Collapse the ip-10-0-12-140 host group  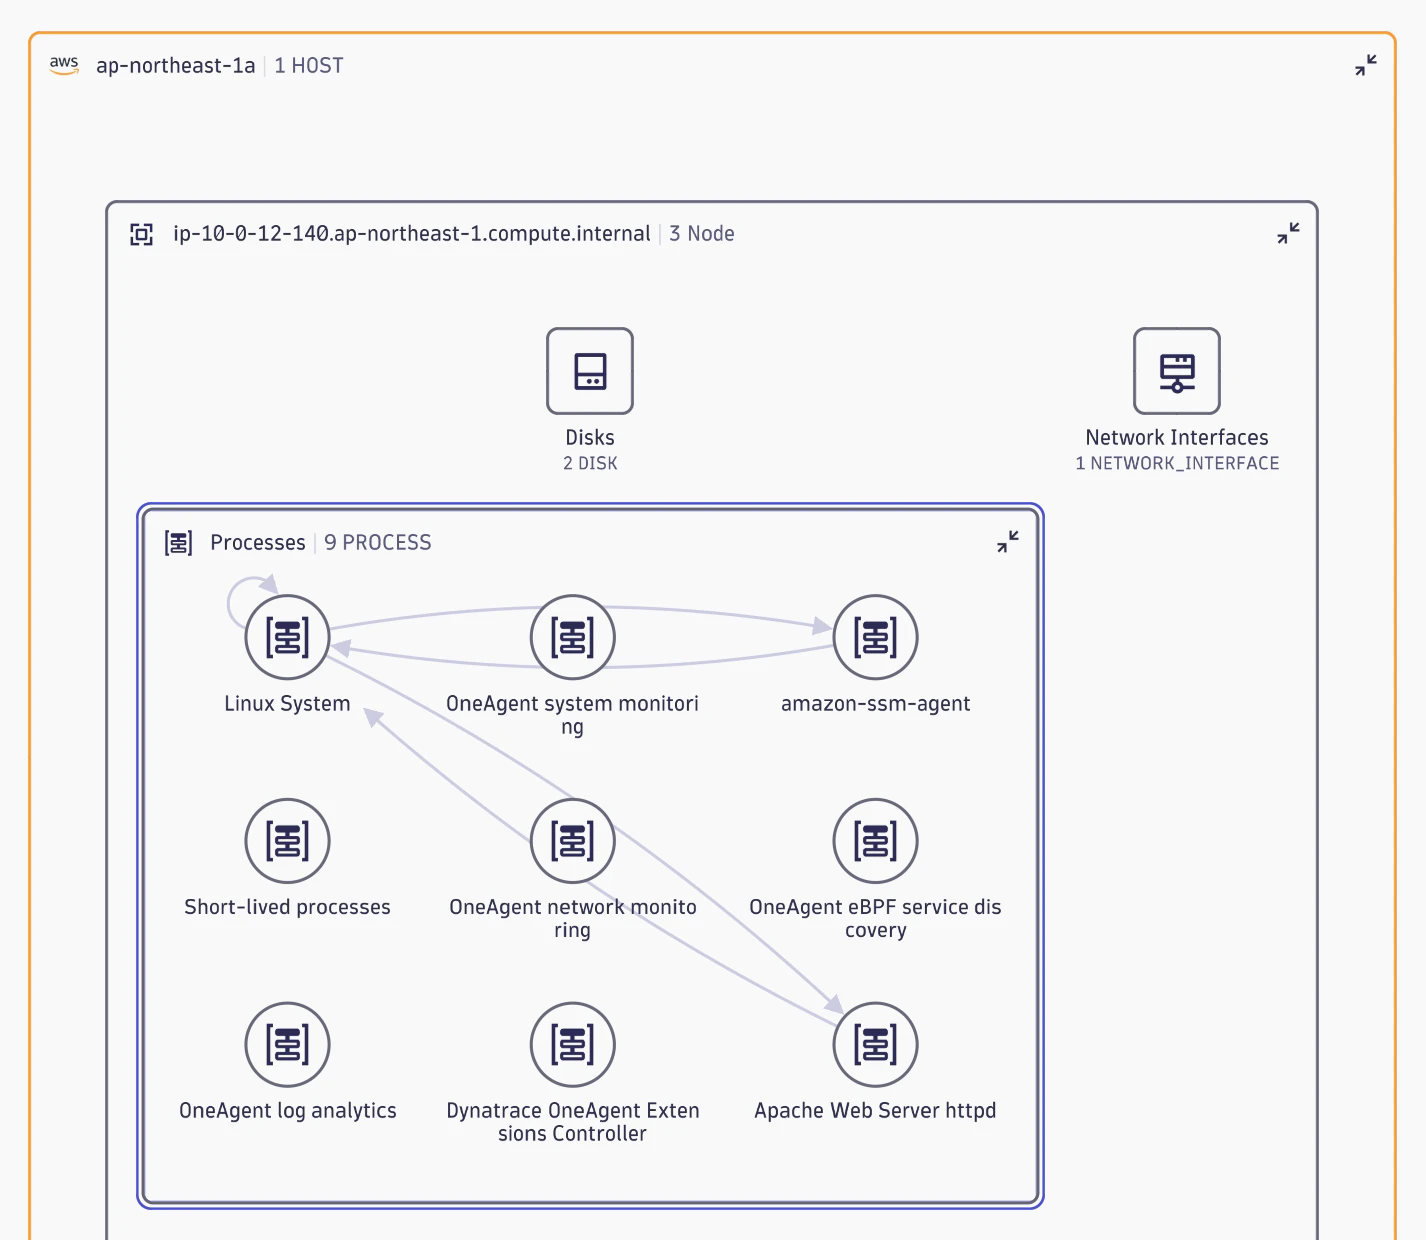coord(1288,234)
